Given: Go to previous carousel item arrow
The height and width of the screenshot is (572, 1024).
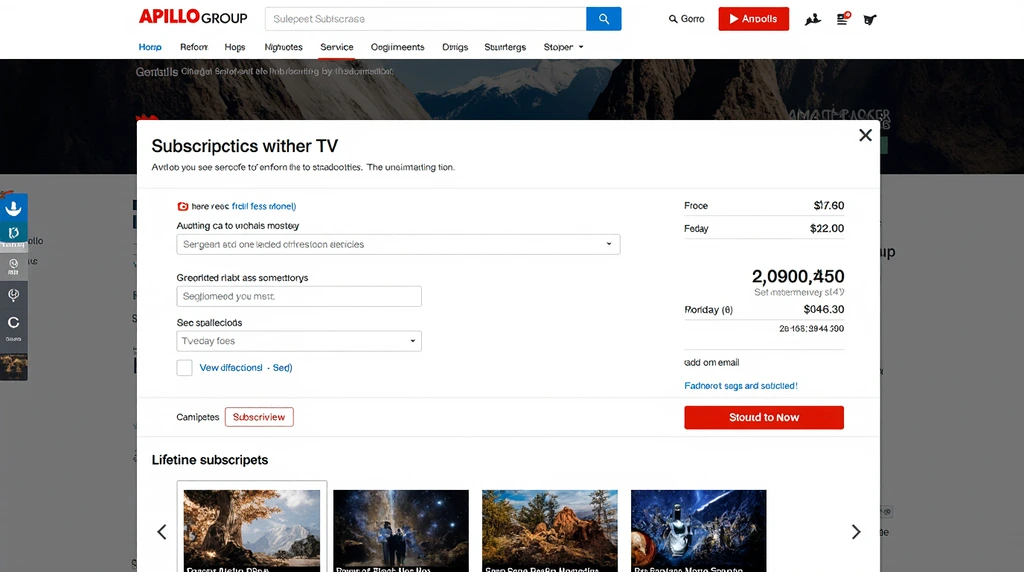Looking at the screenshot, I should pyautogui.click(x=162, y=532).
